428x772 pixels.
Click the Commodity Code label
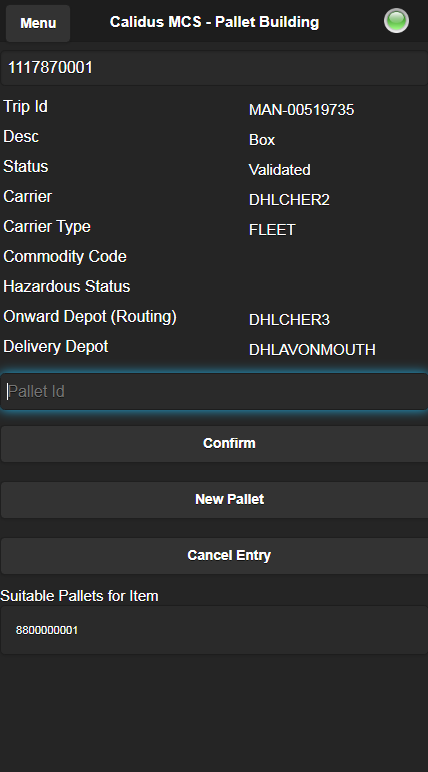click(65, 257)
